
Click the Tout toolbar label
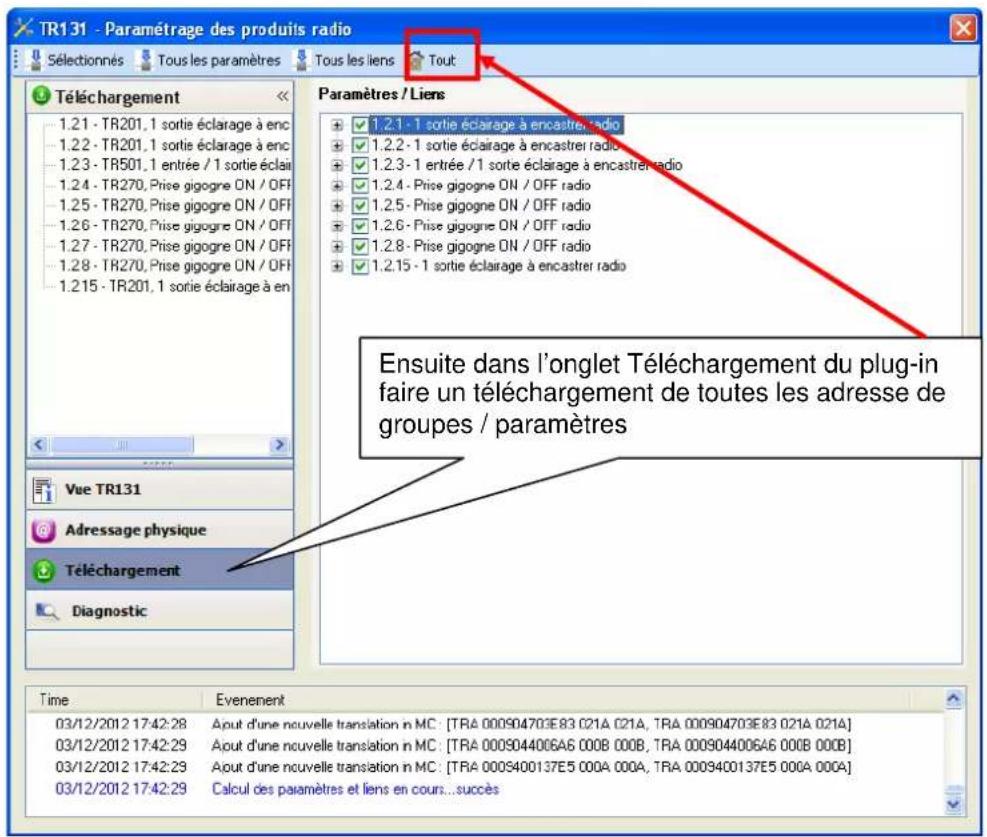442,60
